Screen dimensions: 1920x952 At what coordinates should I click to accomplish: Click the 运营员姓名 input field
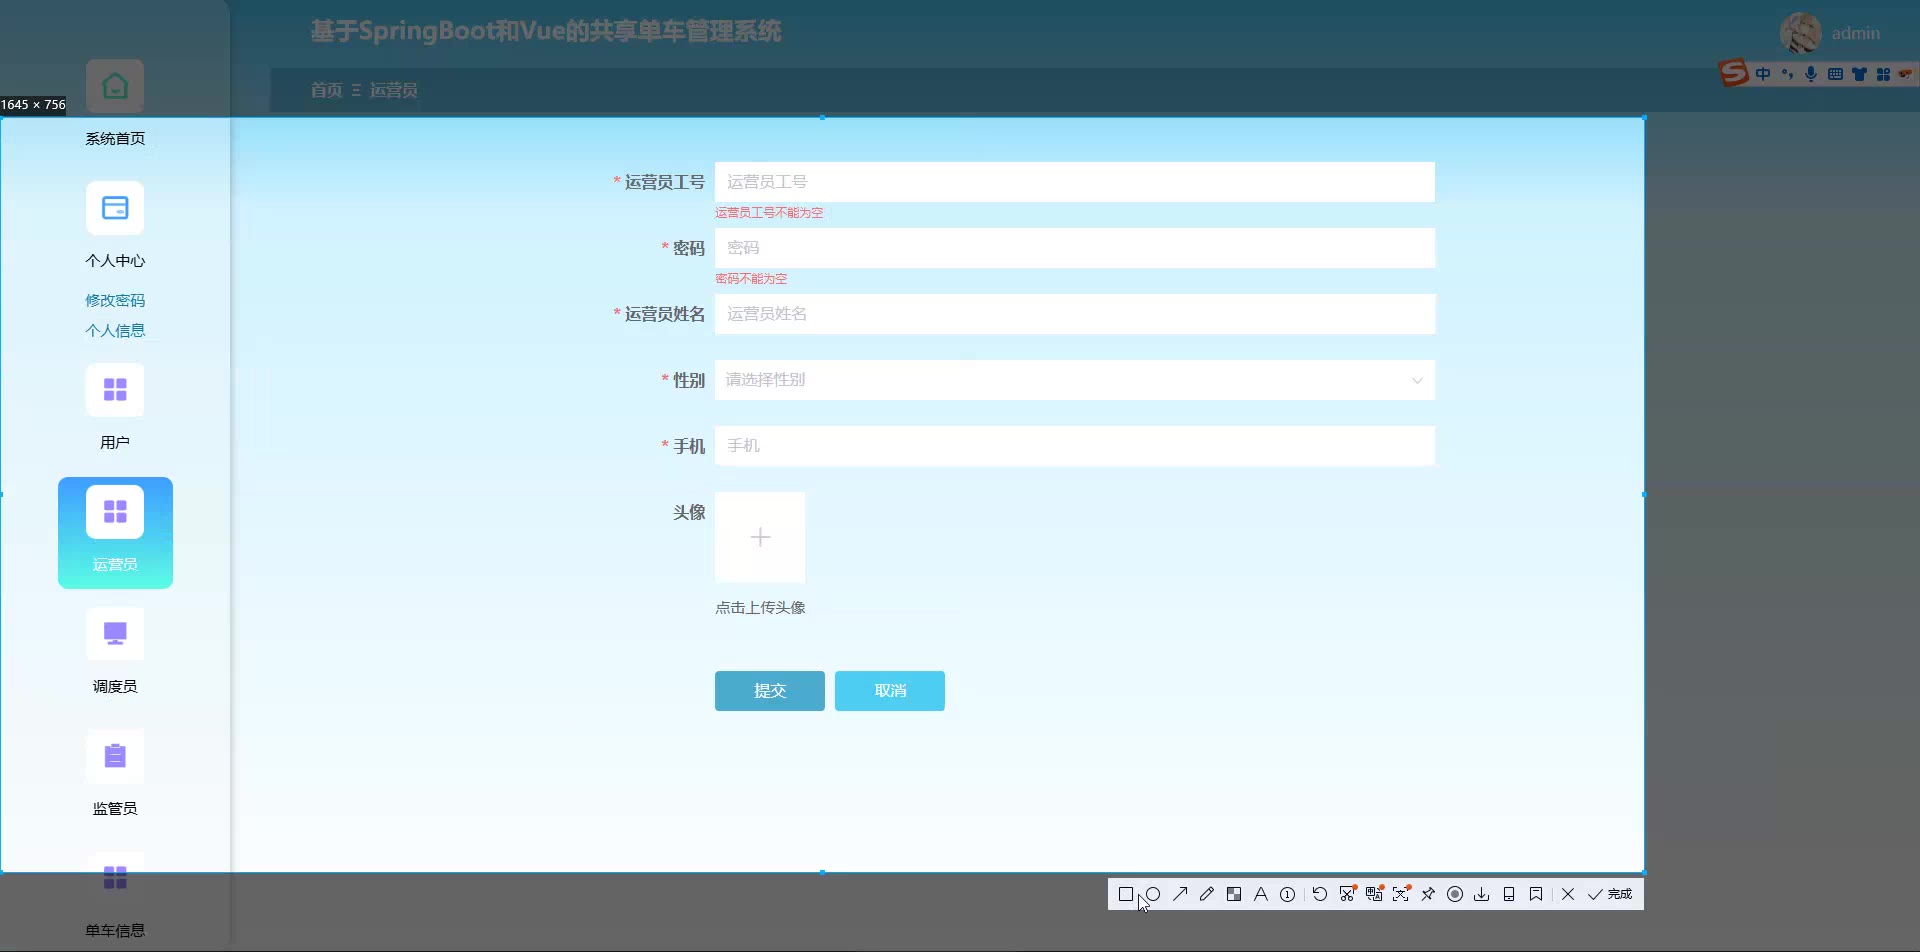click(x=1075, y=314)
